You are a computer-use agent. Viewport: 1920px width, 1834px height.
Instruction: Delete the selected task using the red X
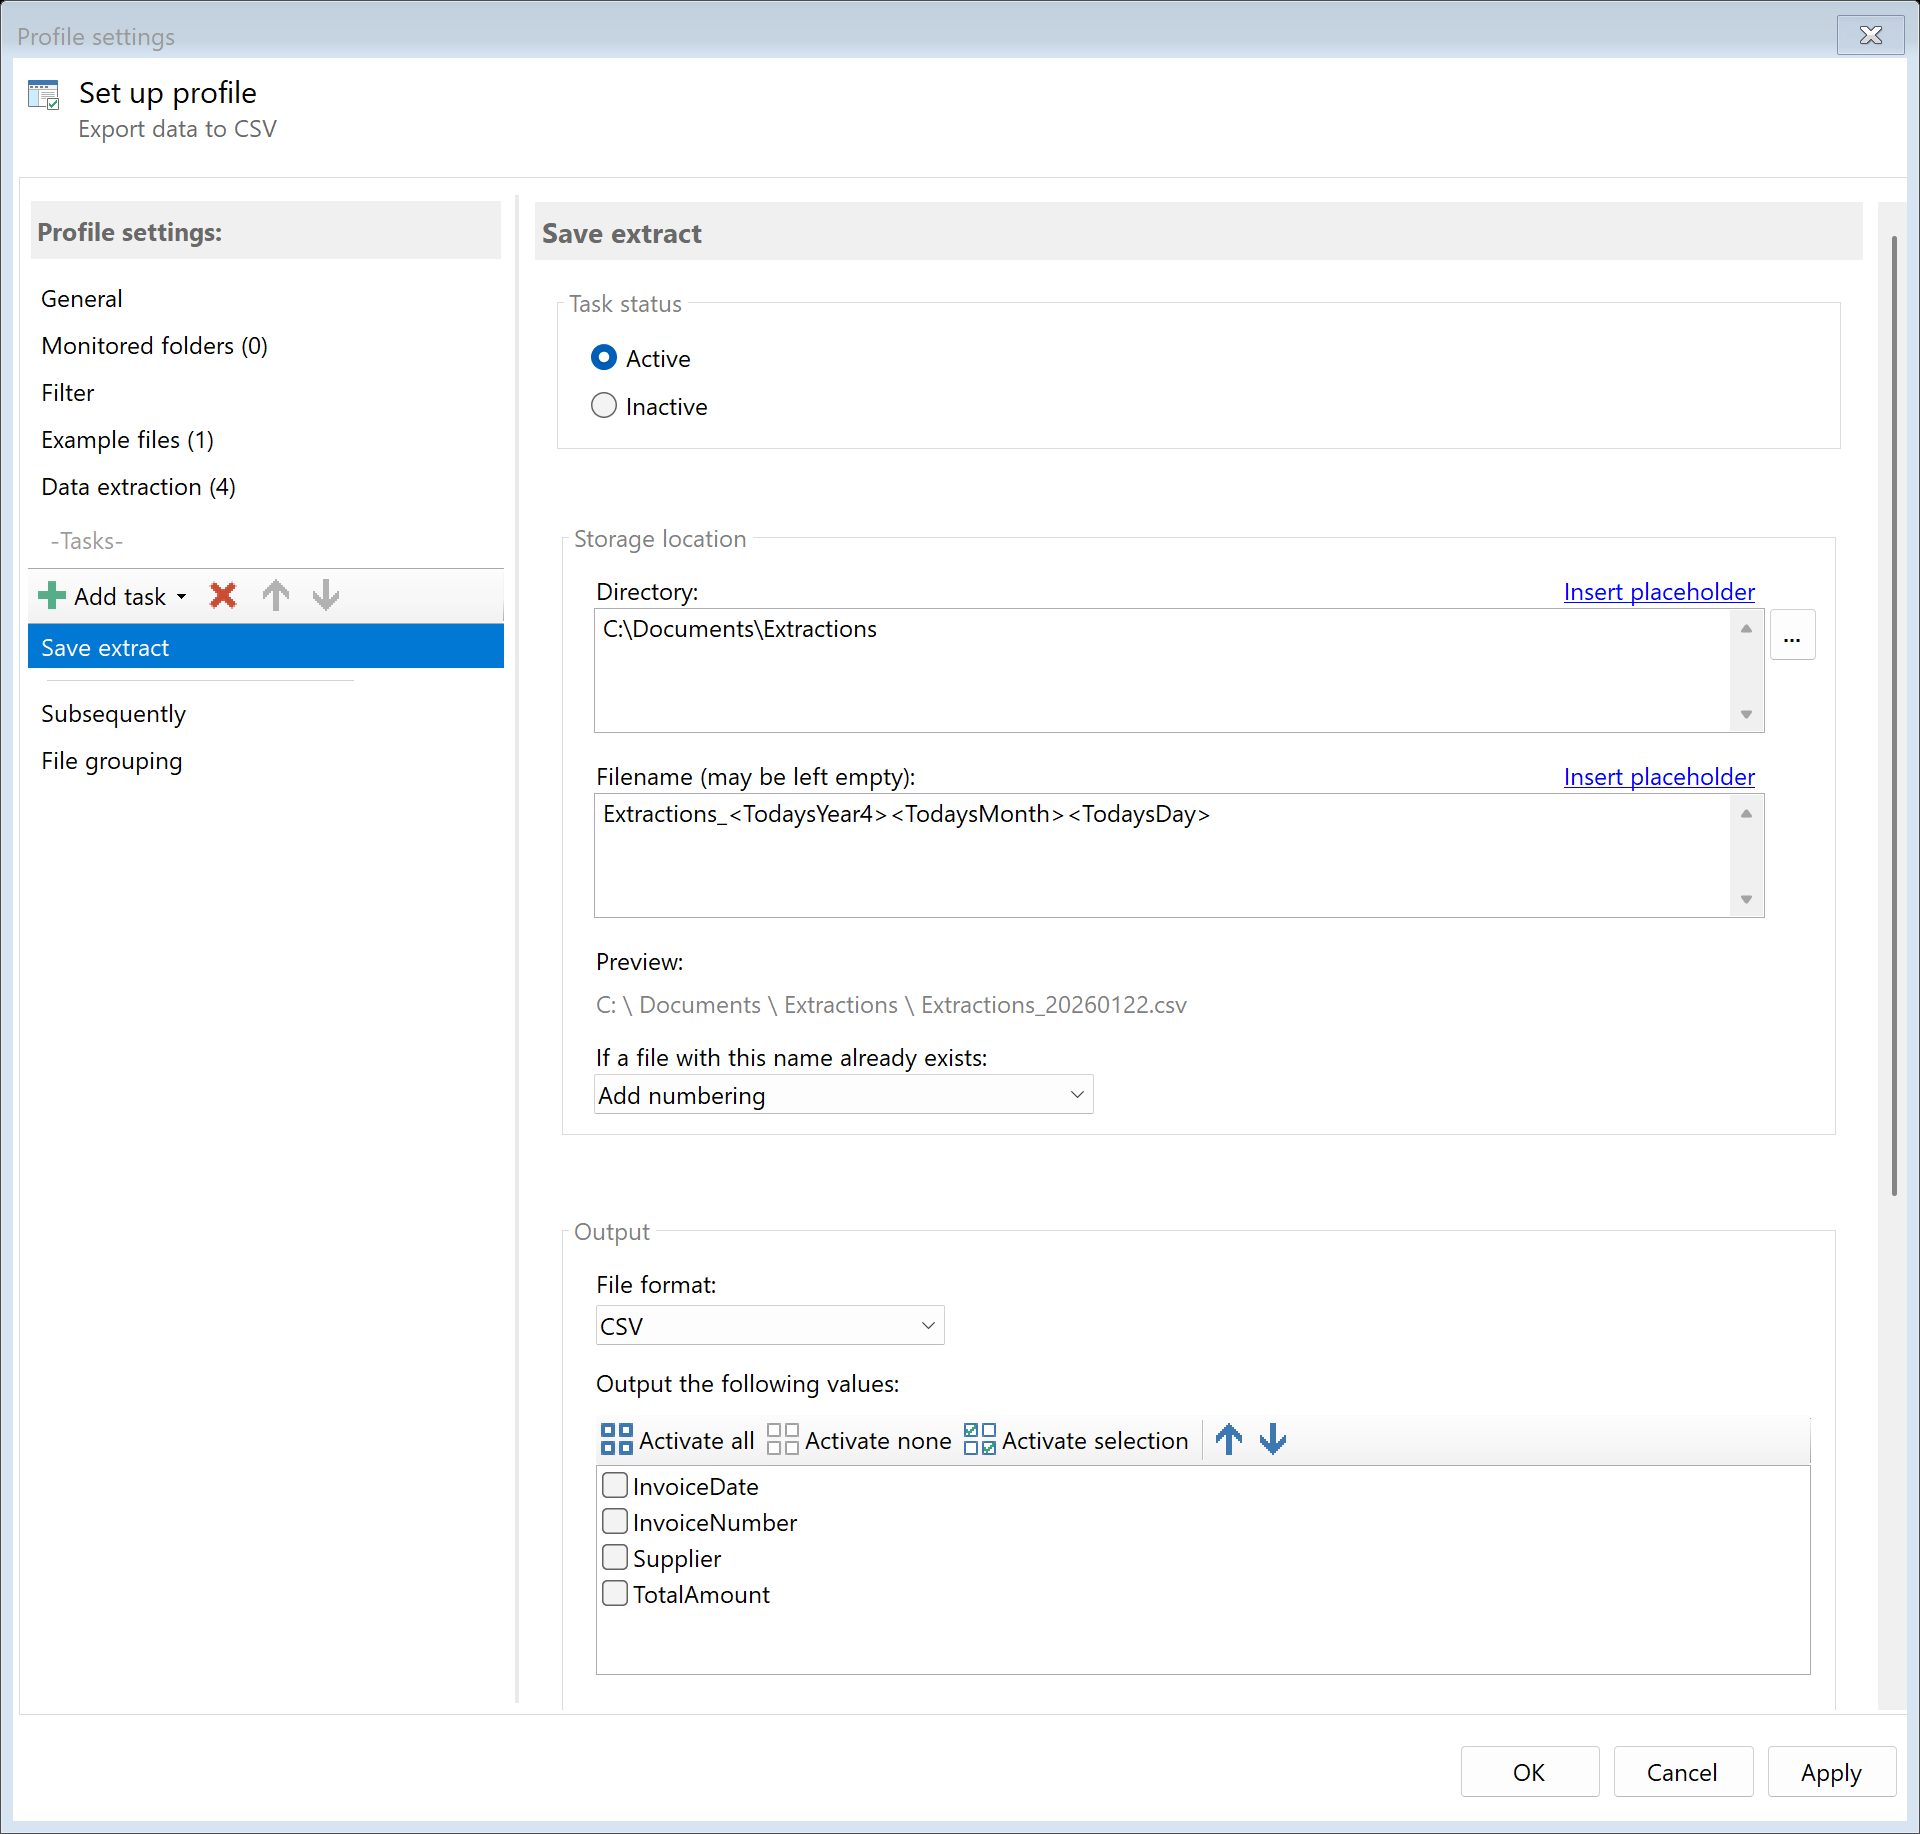(222, 595)
